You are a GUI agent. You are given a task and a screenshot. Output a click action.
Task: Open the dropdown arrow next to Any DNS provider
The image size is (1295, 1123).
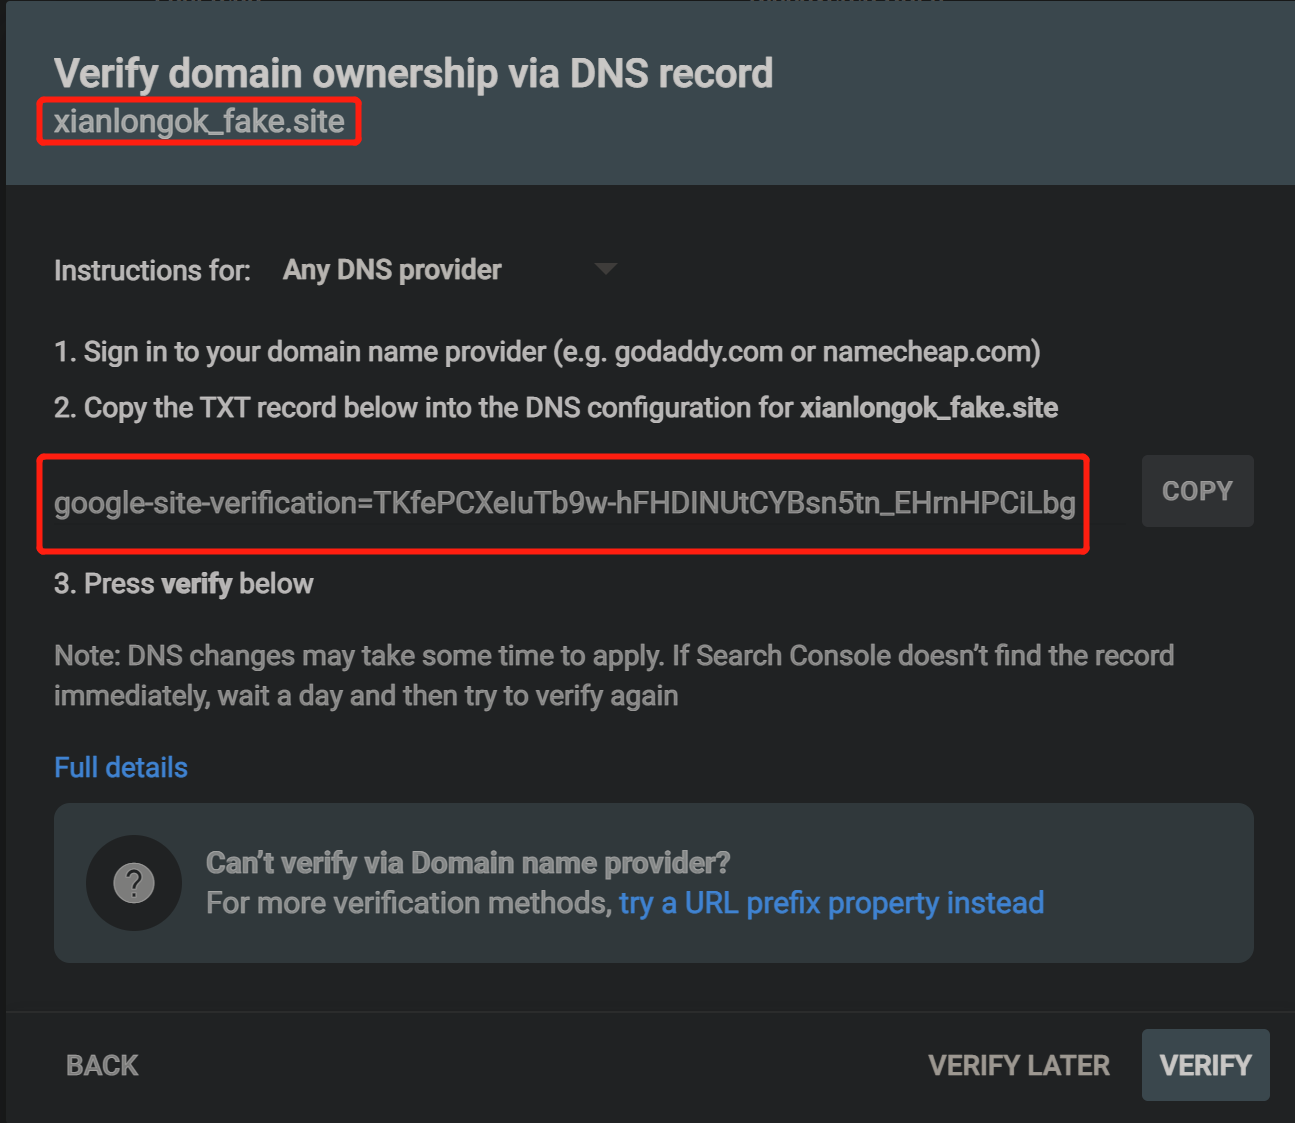605,269
